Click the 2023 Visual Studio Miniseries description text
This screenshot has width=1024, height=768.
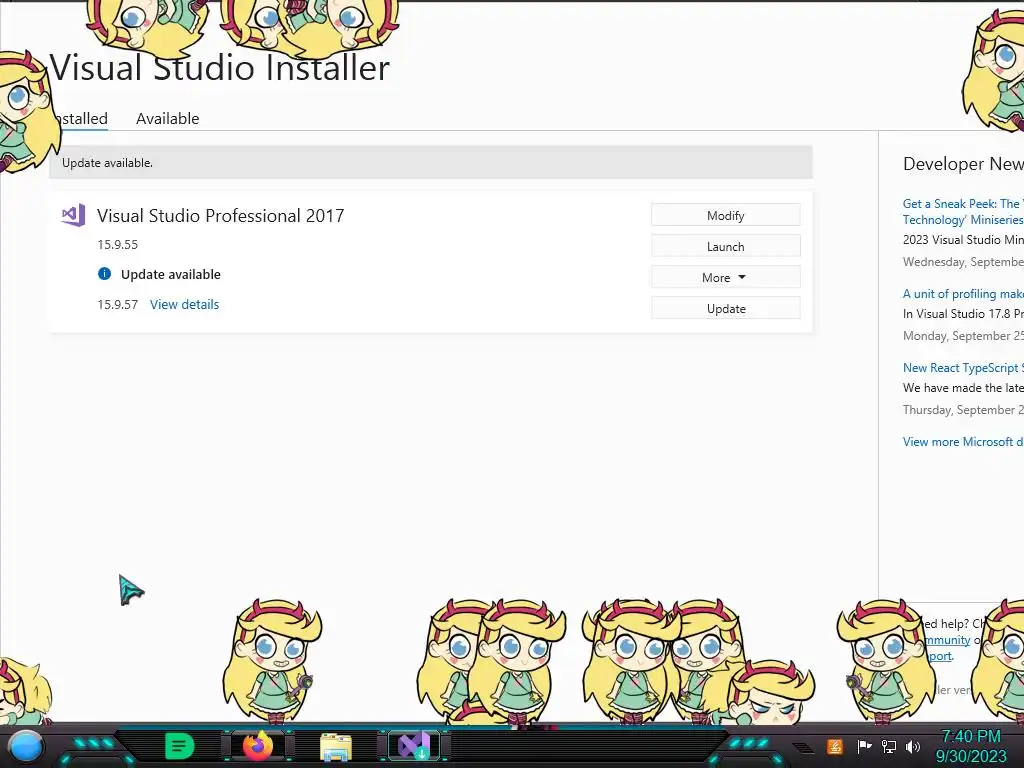tap(963, 240)
